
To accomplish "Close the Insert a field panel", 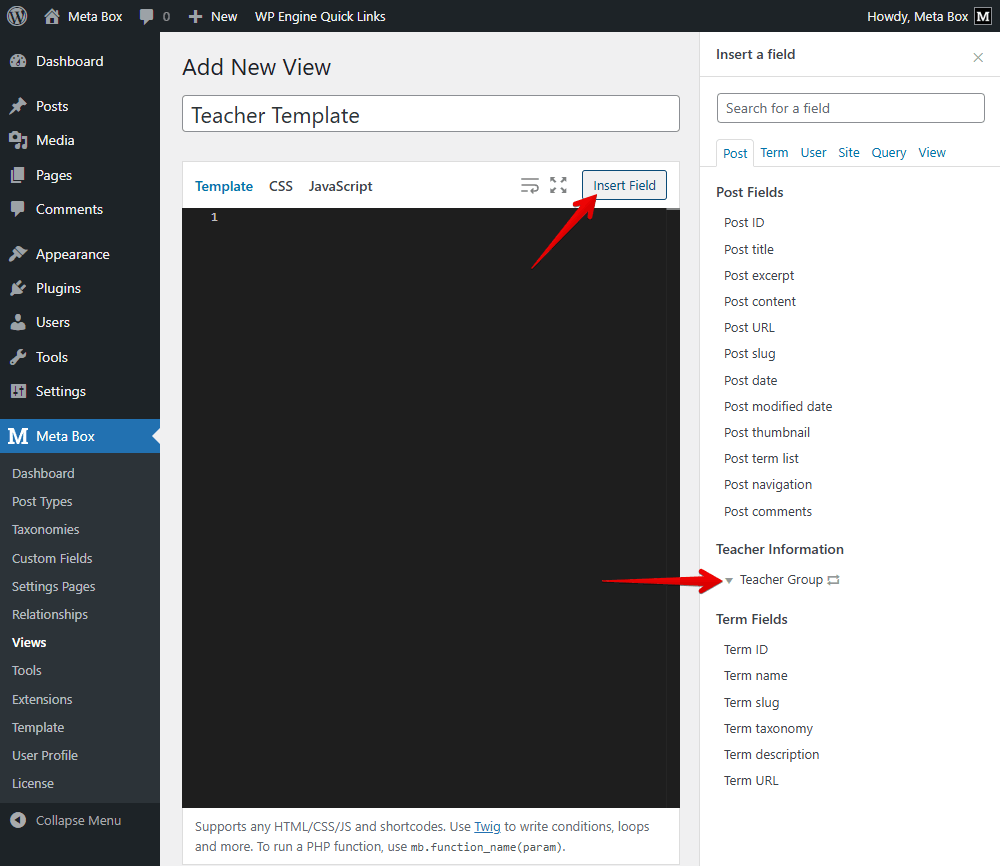I will [977, 57].
